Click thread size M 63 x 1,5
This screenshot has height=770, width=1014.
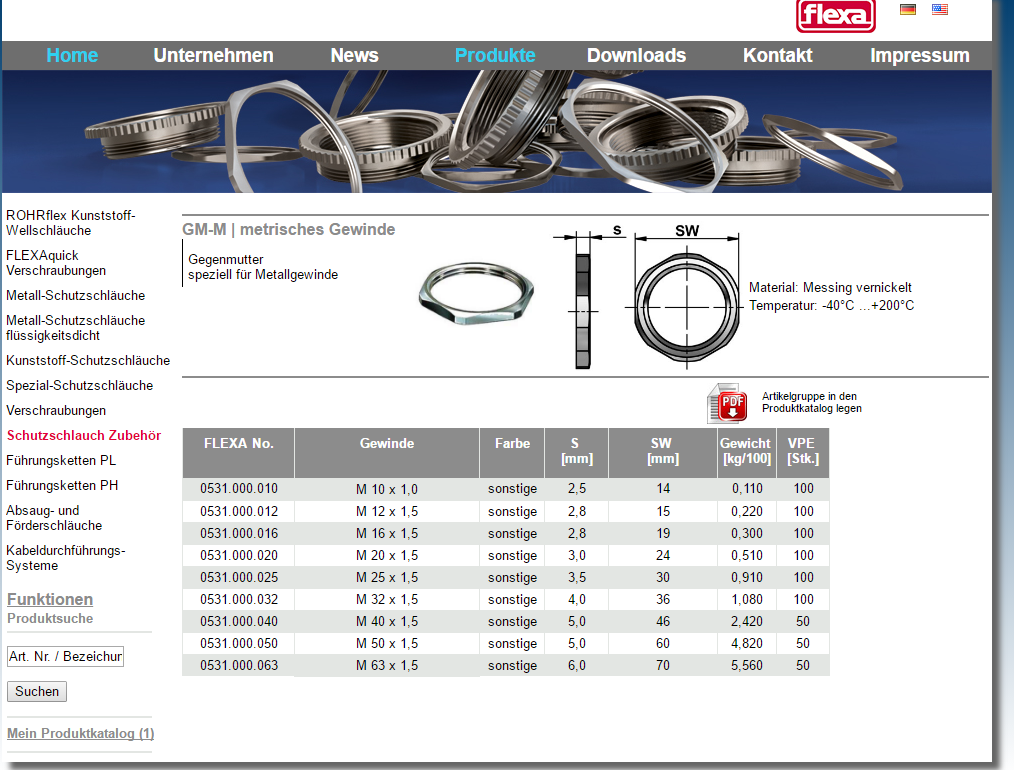click(387, 665)
